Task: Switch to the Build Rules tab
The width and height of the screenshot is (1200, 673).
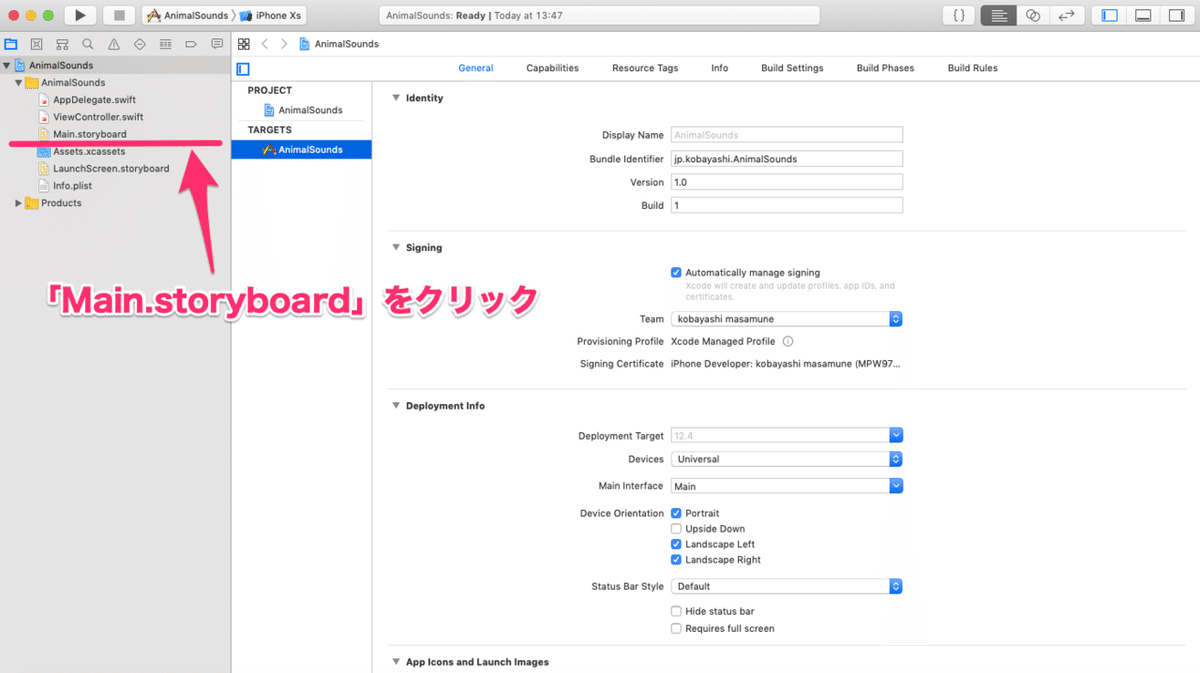Action: click(973, 68)
